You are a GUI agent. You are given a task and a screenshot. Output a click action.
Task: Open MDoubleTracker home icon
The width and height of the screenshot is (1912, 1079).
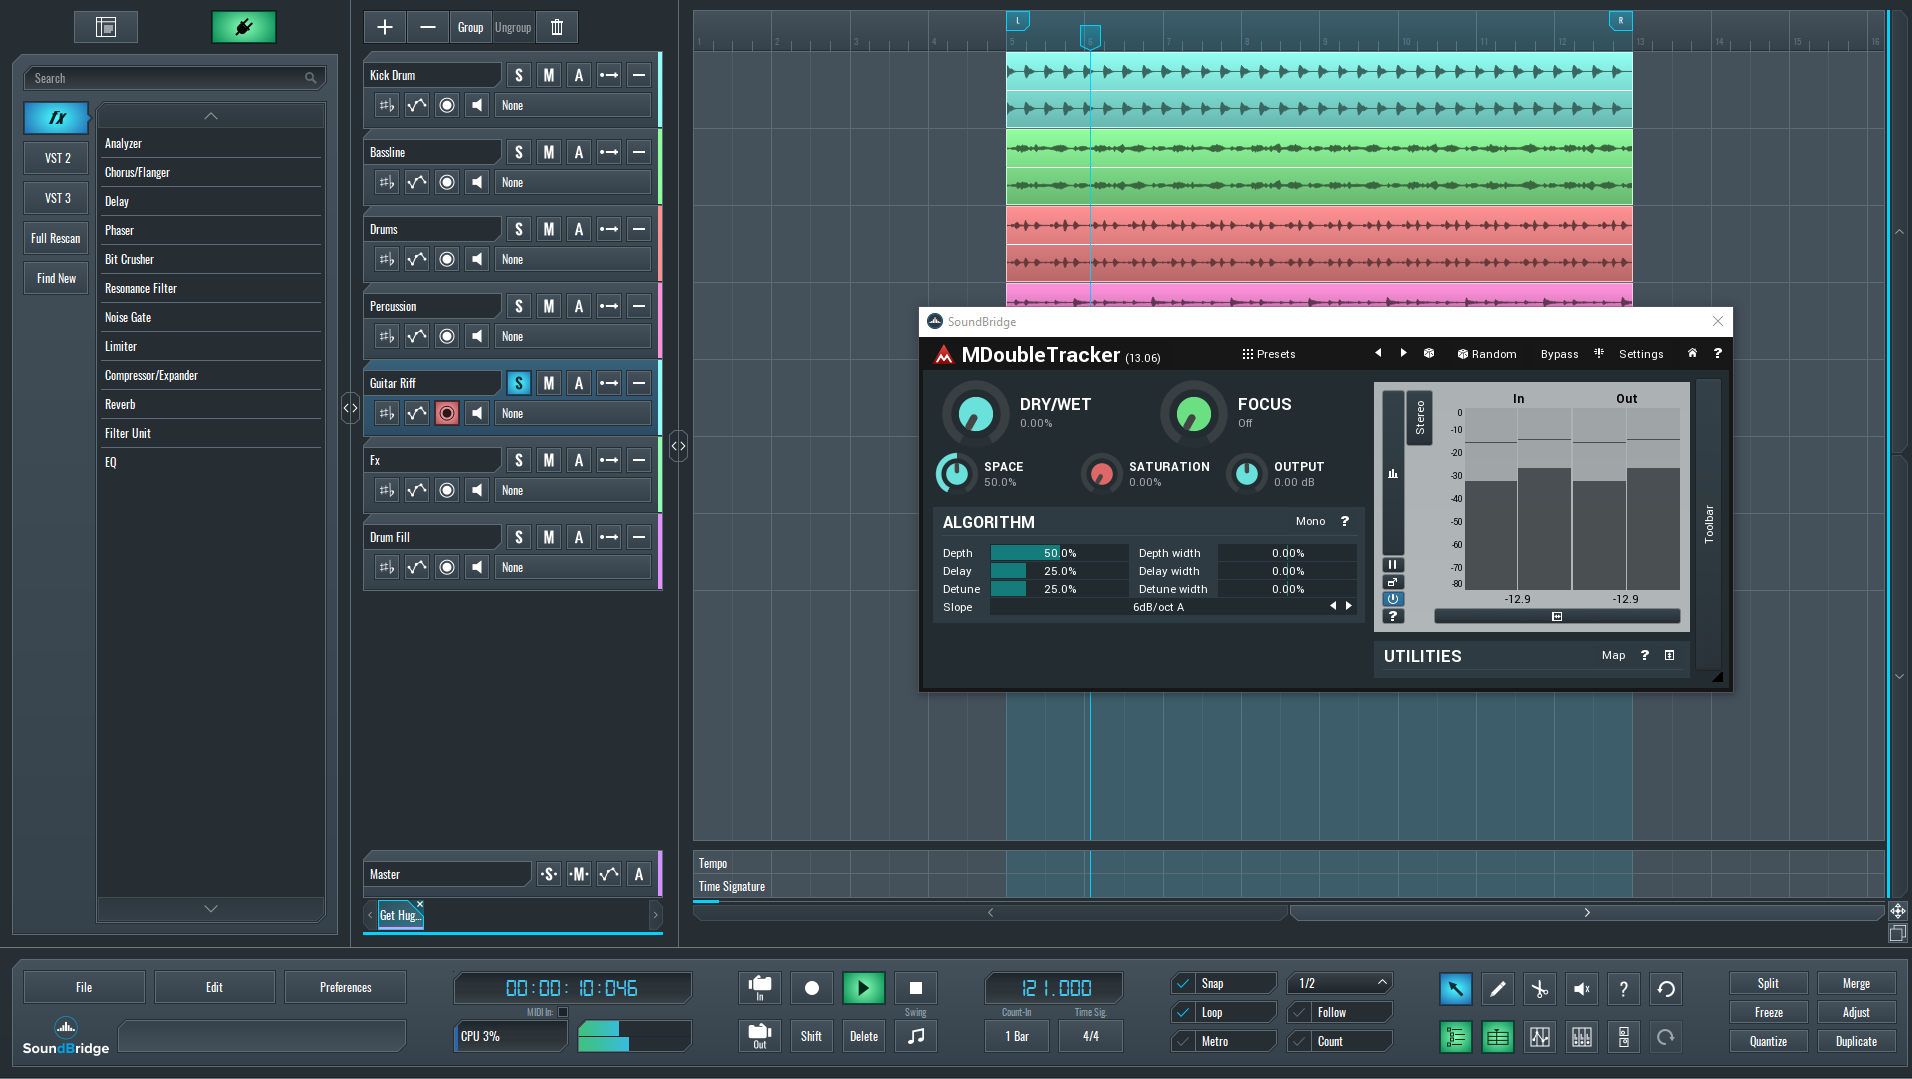click(1692, 353)
